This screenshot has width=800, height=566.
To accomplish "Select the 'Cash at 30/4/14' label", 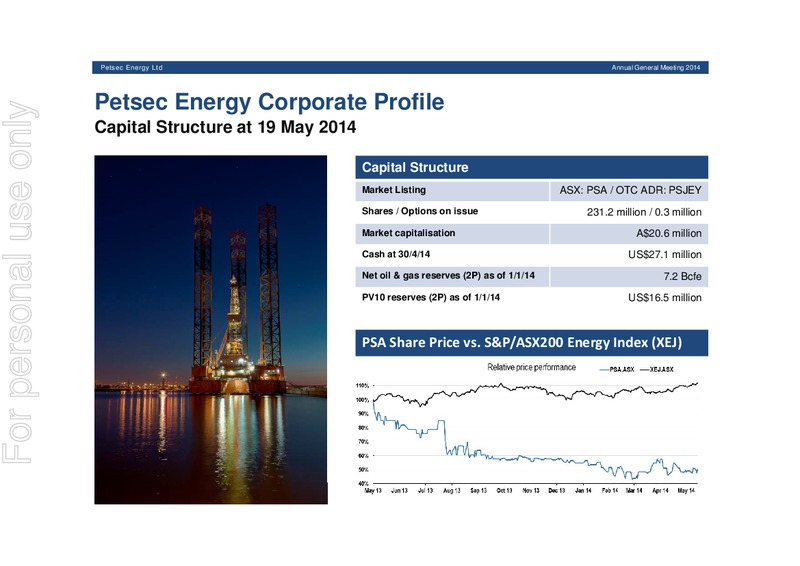I will 395,254.
